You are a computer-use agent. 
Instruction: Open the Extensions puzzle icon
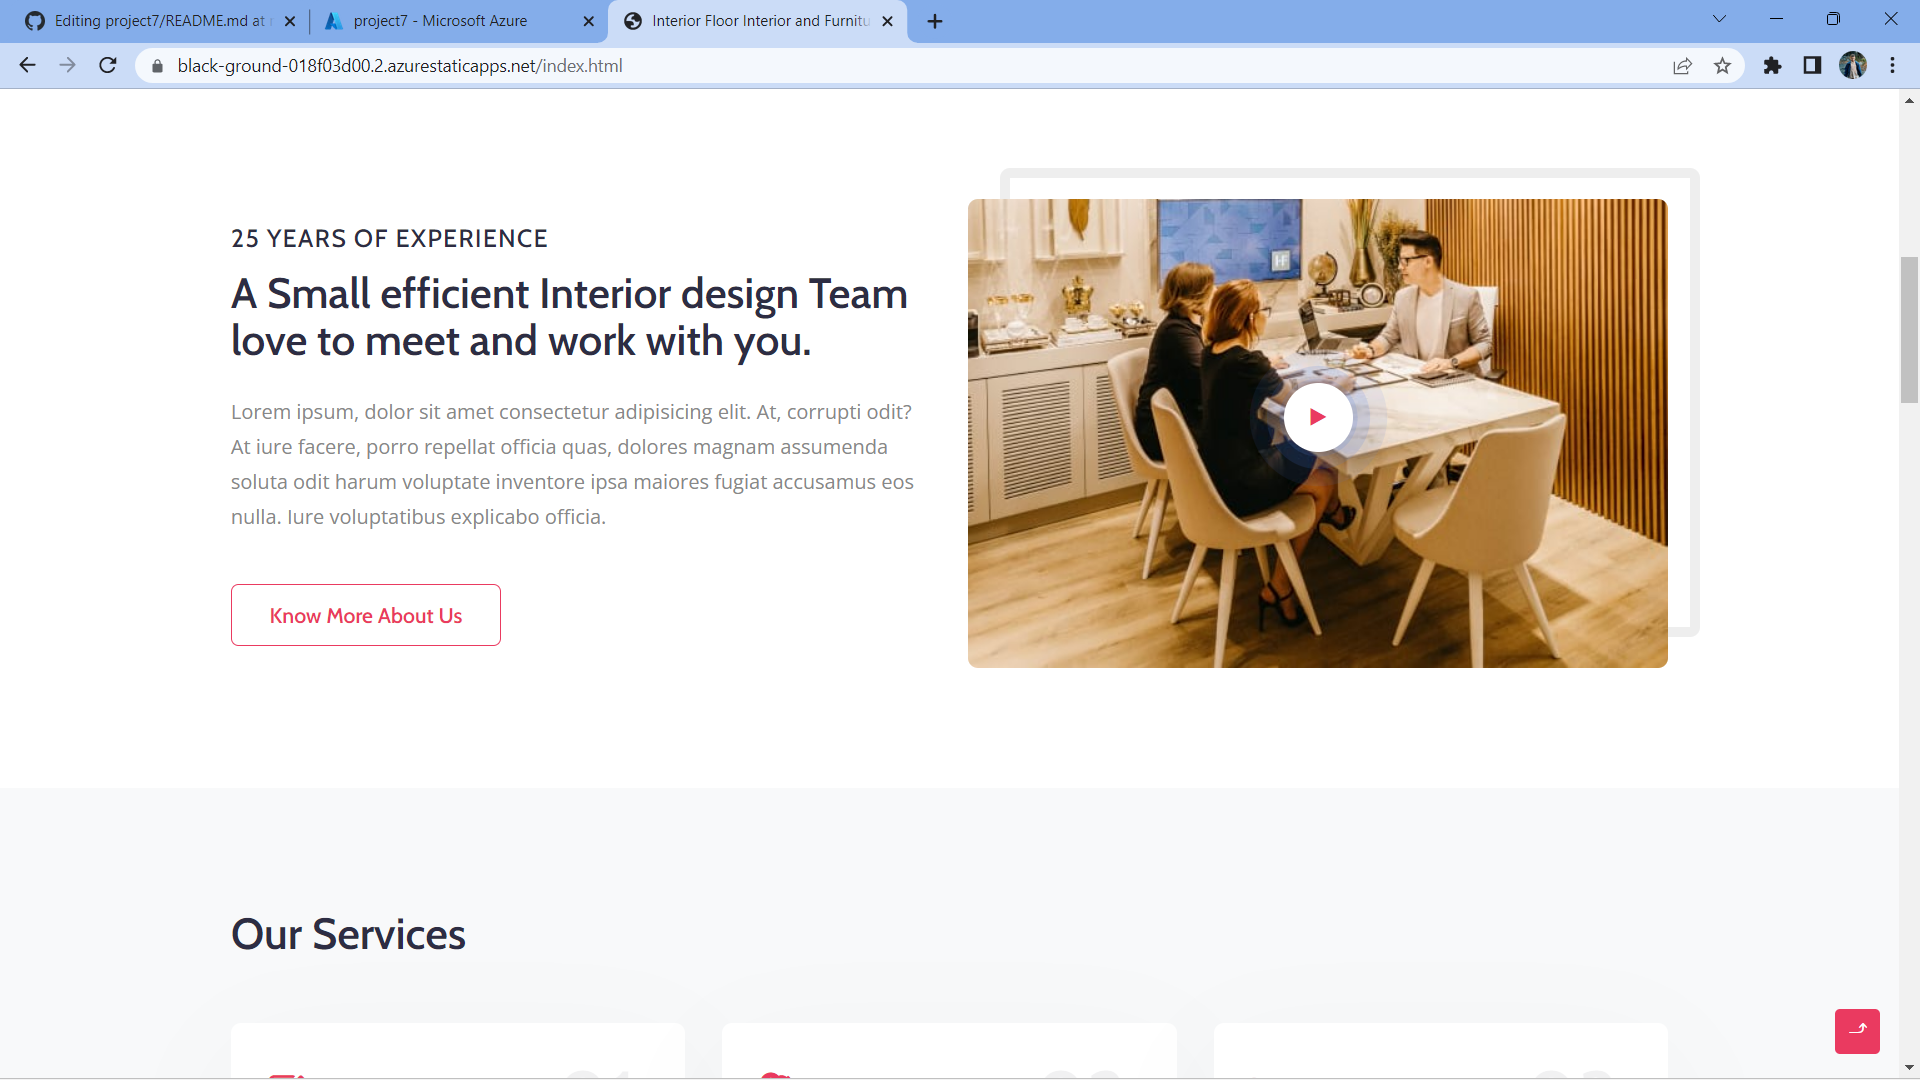pyautogui.click(x=1772, y=66)
